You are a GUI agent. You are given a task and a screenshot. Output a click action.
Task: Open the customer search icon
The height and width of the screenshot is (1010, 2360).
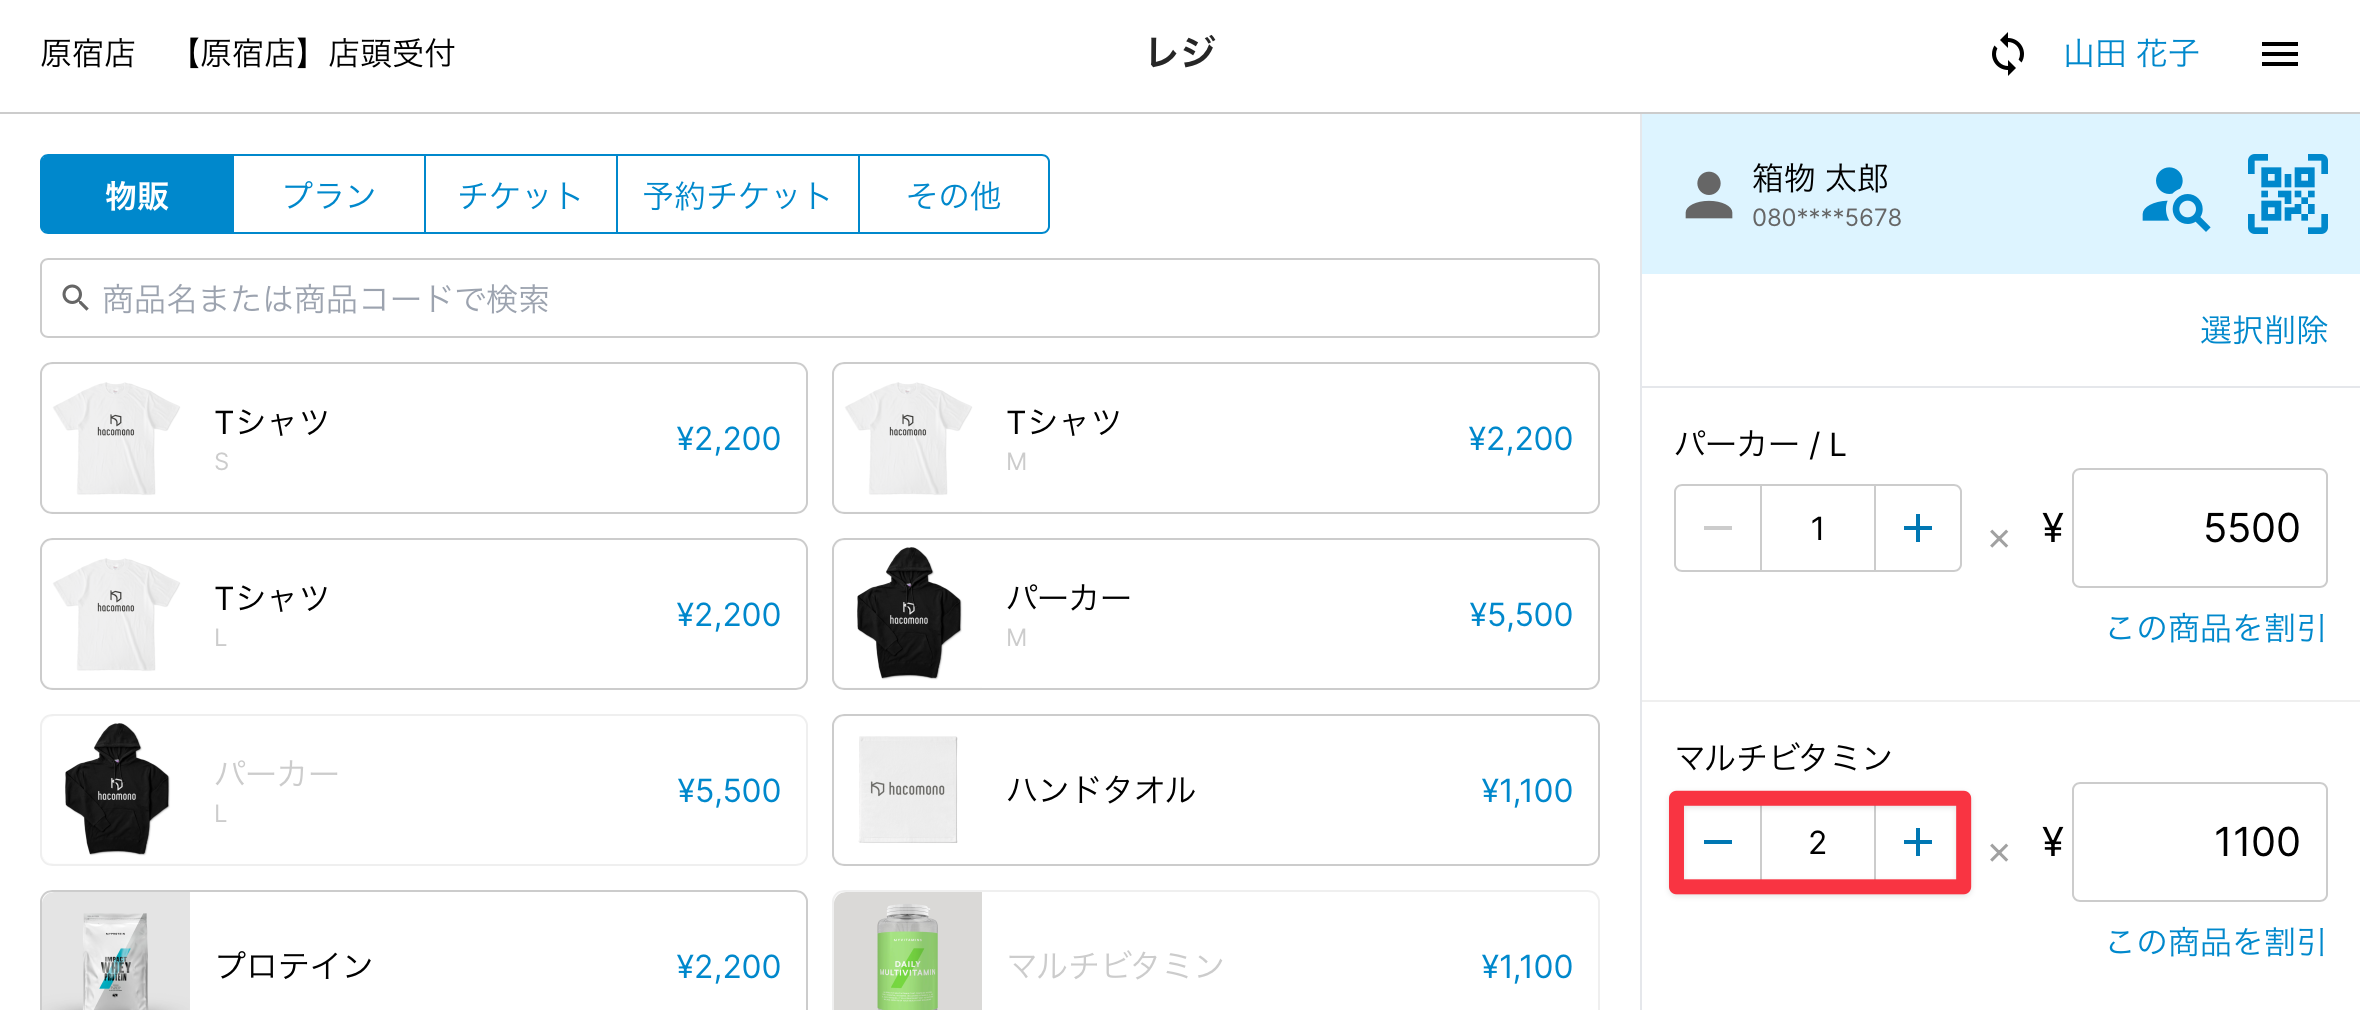coord(2175,198)
